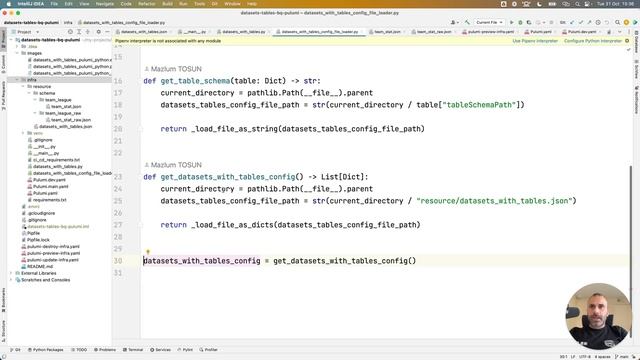Open the Services tool window
The image size is (640, 360).
(160, 350)
